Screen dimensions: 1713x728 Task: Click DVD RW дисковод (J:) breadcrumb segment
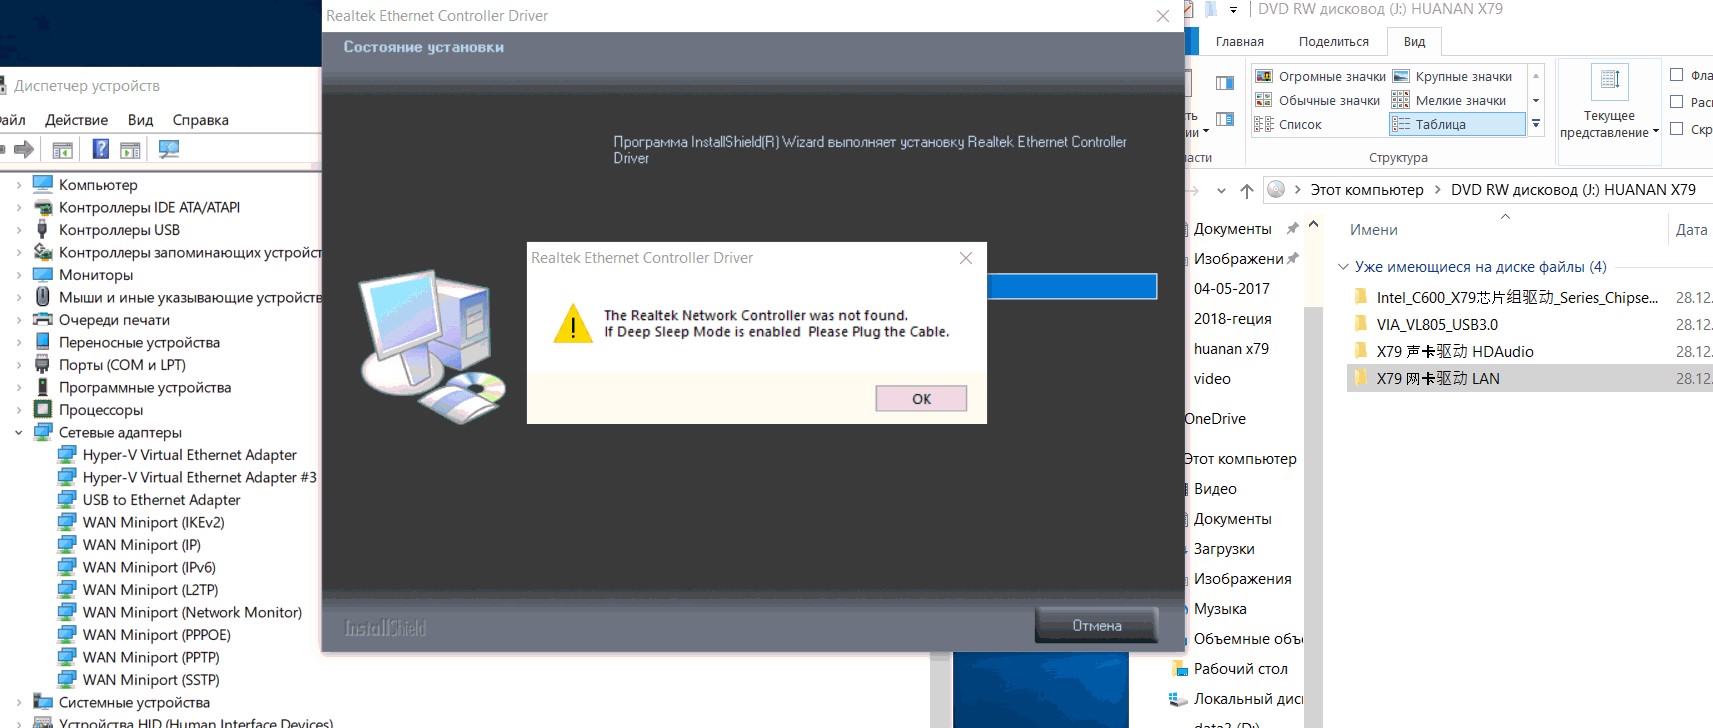pos(1573,190)
